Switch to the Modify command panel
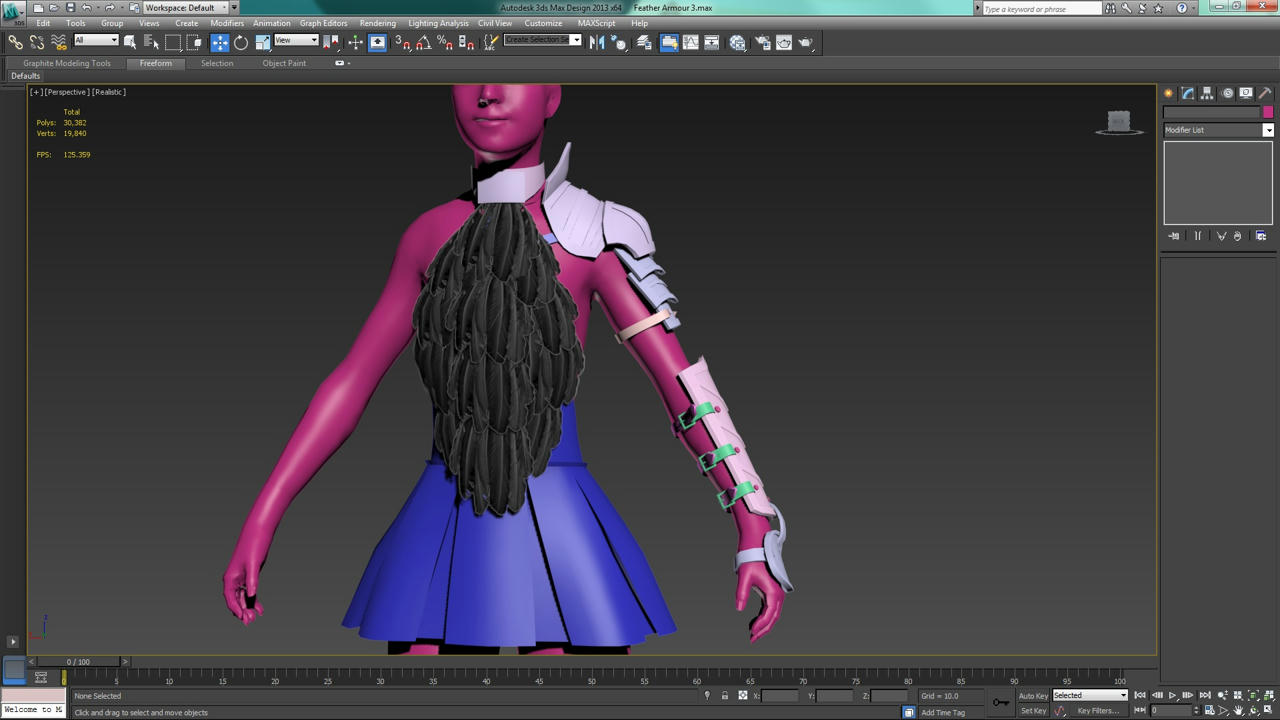The image size is (1280, 720). tap(1188, 93)
